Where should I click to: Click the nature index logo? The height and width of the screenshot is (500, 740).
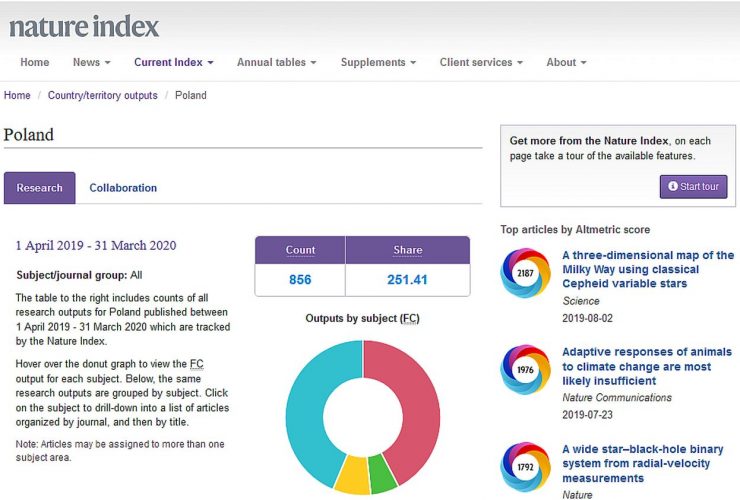84,26
